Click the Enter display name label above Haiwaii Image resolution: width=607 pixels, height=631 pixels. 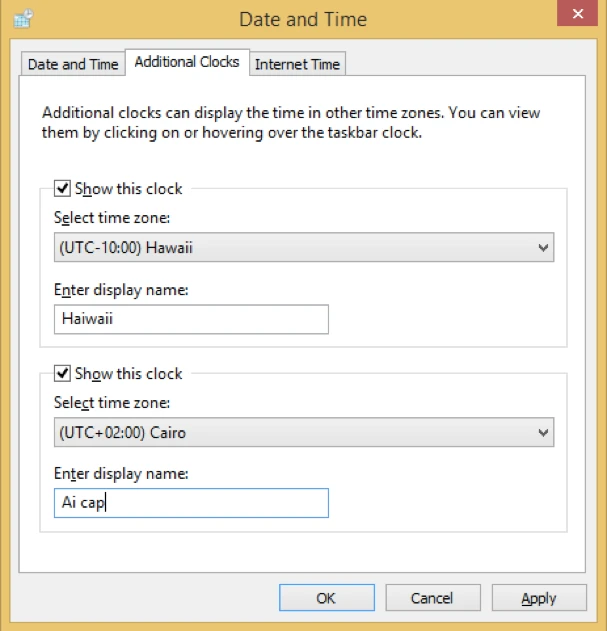click(121, 290)
